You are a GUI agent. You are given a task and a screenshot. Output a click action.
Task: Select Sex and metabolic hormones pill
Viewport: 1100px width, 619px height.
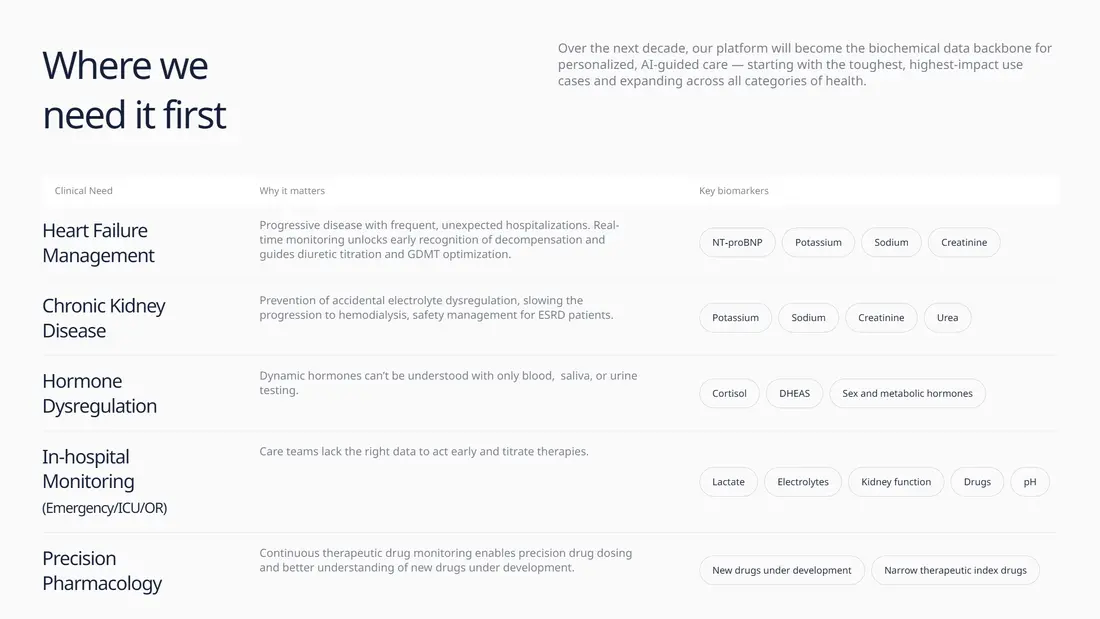907,394
